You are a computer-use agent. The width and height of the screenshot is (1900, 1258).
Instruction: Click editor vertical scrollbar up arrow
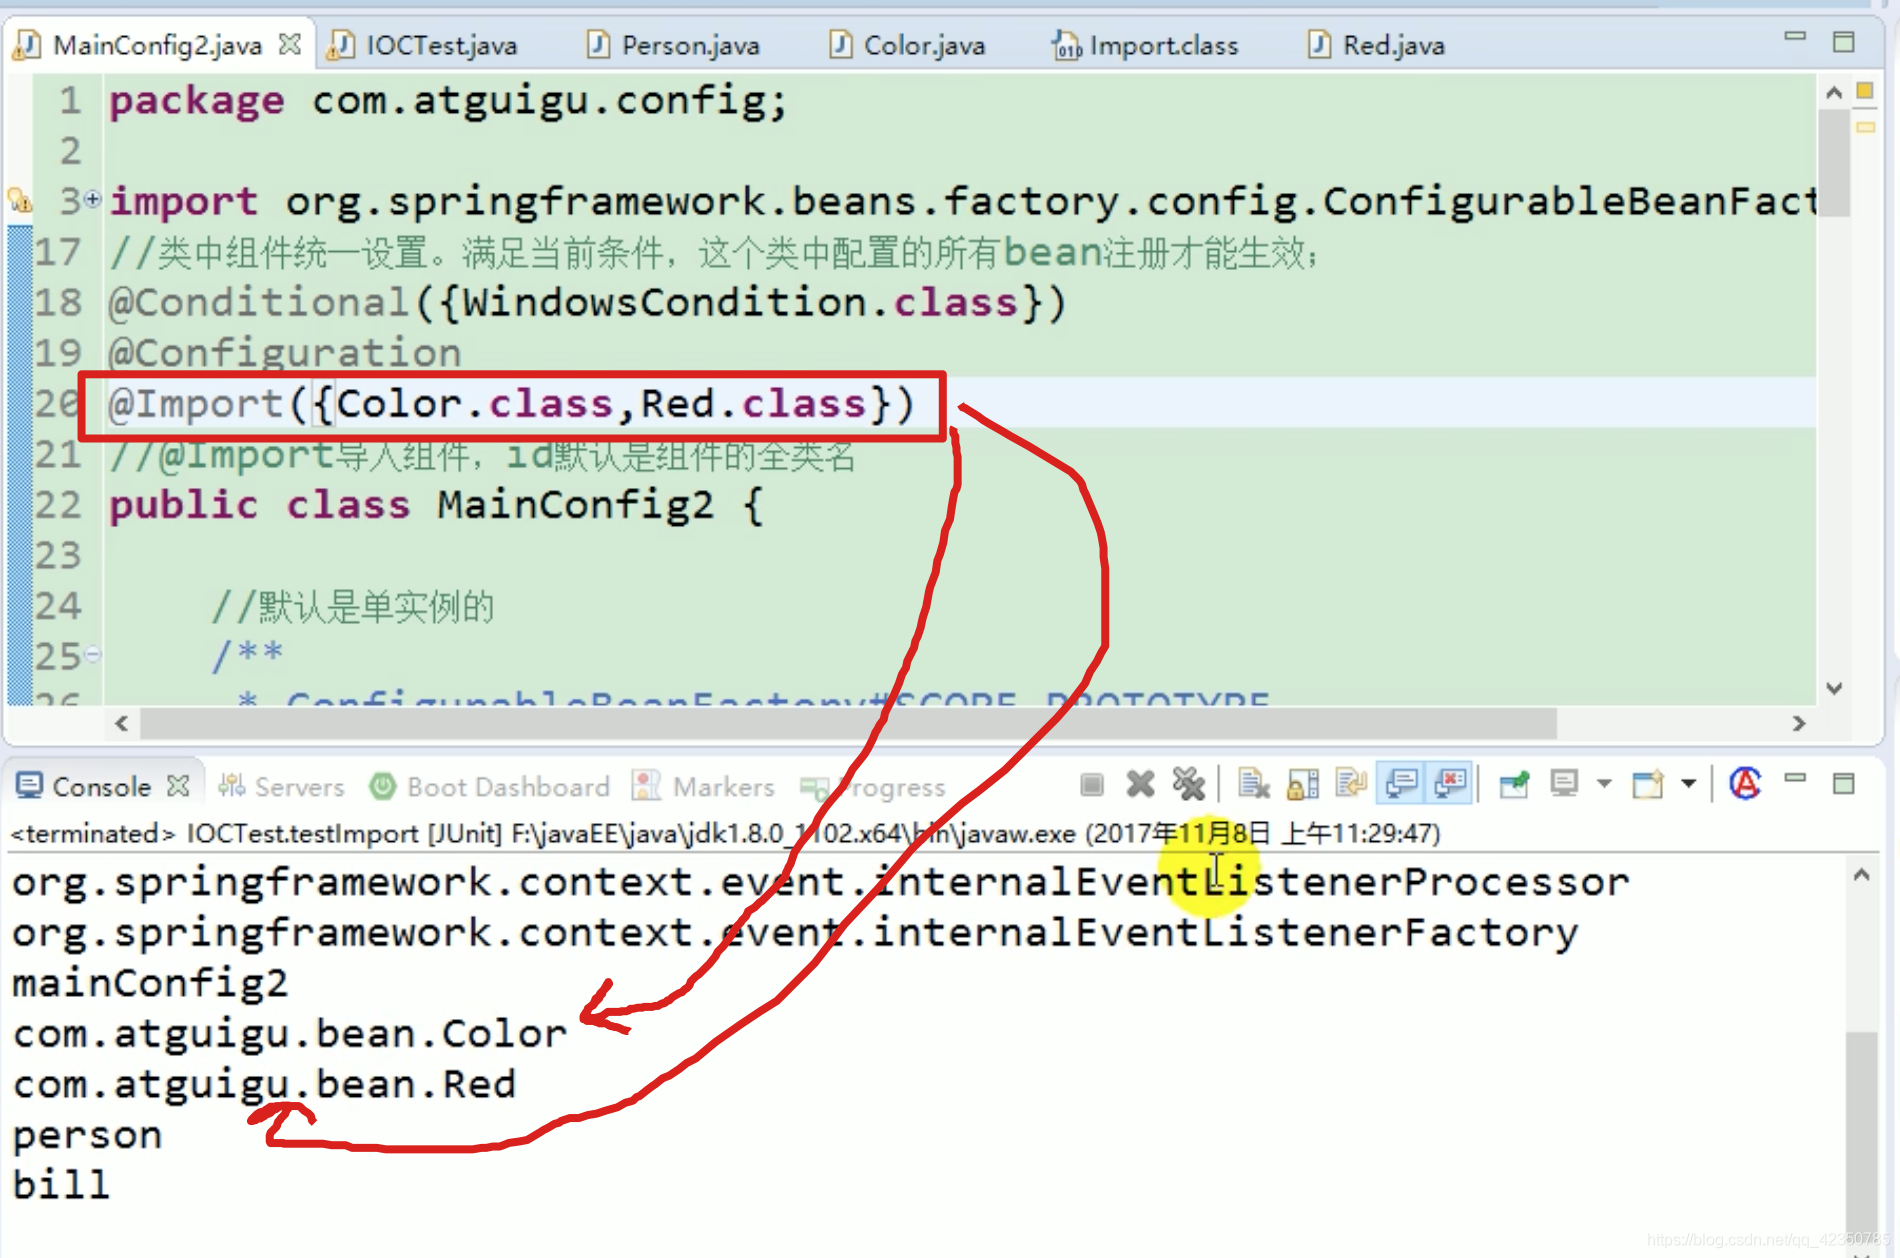1834,92
